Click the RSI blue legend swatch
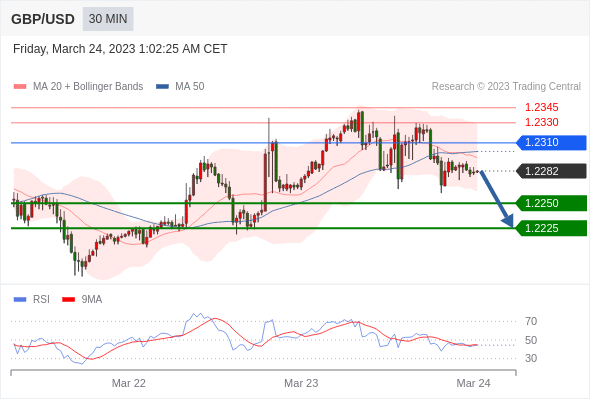 (20, 300)
